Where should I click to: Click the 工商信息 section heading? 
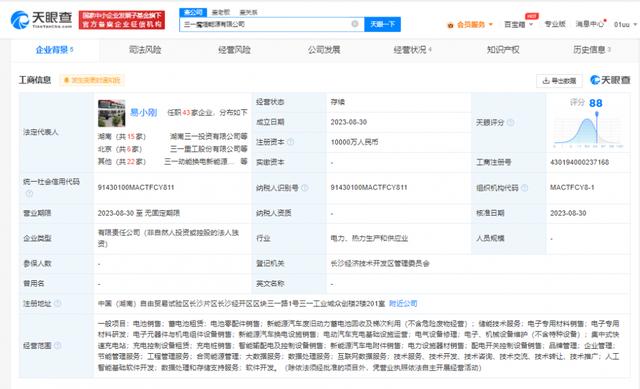click(35, 80)
